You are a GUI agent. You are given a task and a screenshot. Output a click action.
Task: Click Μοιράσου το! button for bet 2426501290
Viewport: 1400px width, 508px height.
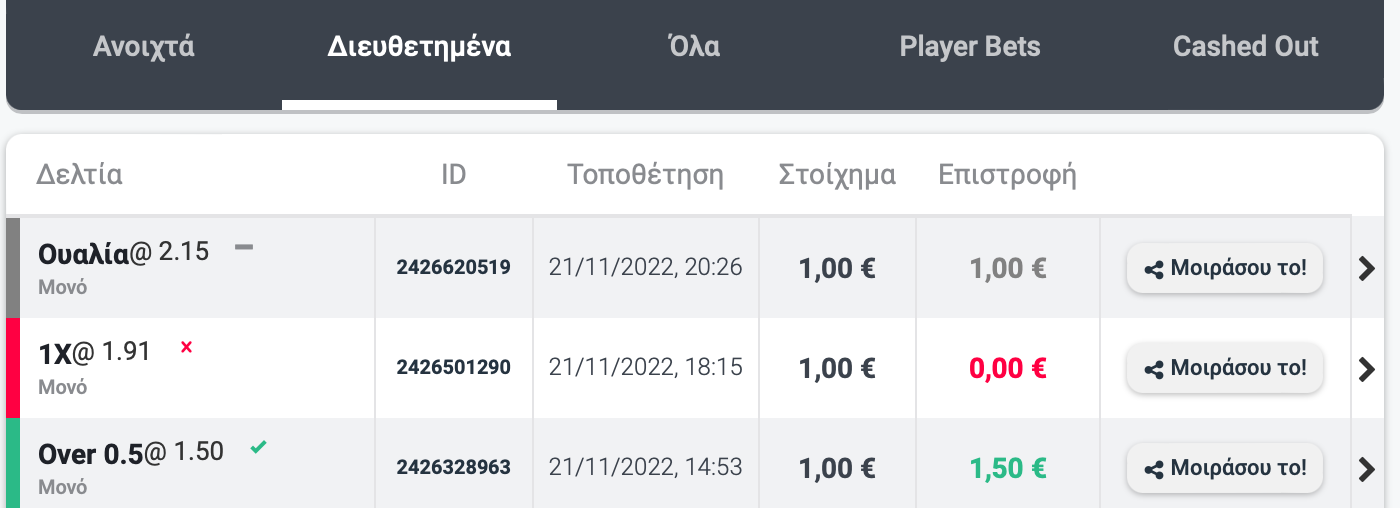pyautogui.click(x=1225, y=368)
